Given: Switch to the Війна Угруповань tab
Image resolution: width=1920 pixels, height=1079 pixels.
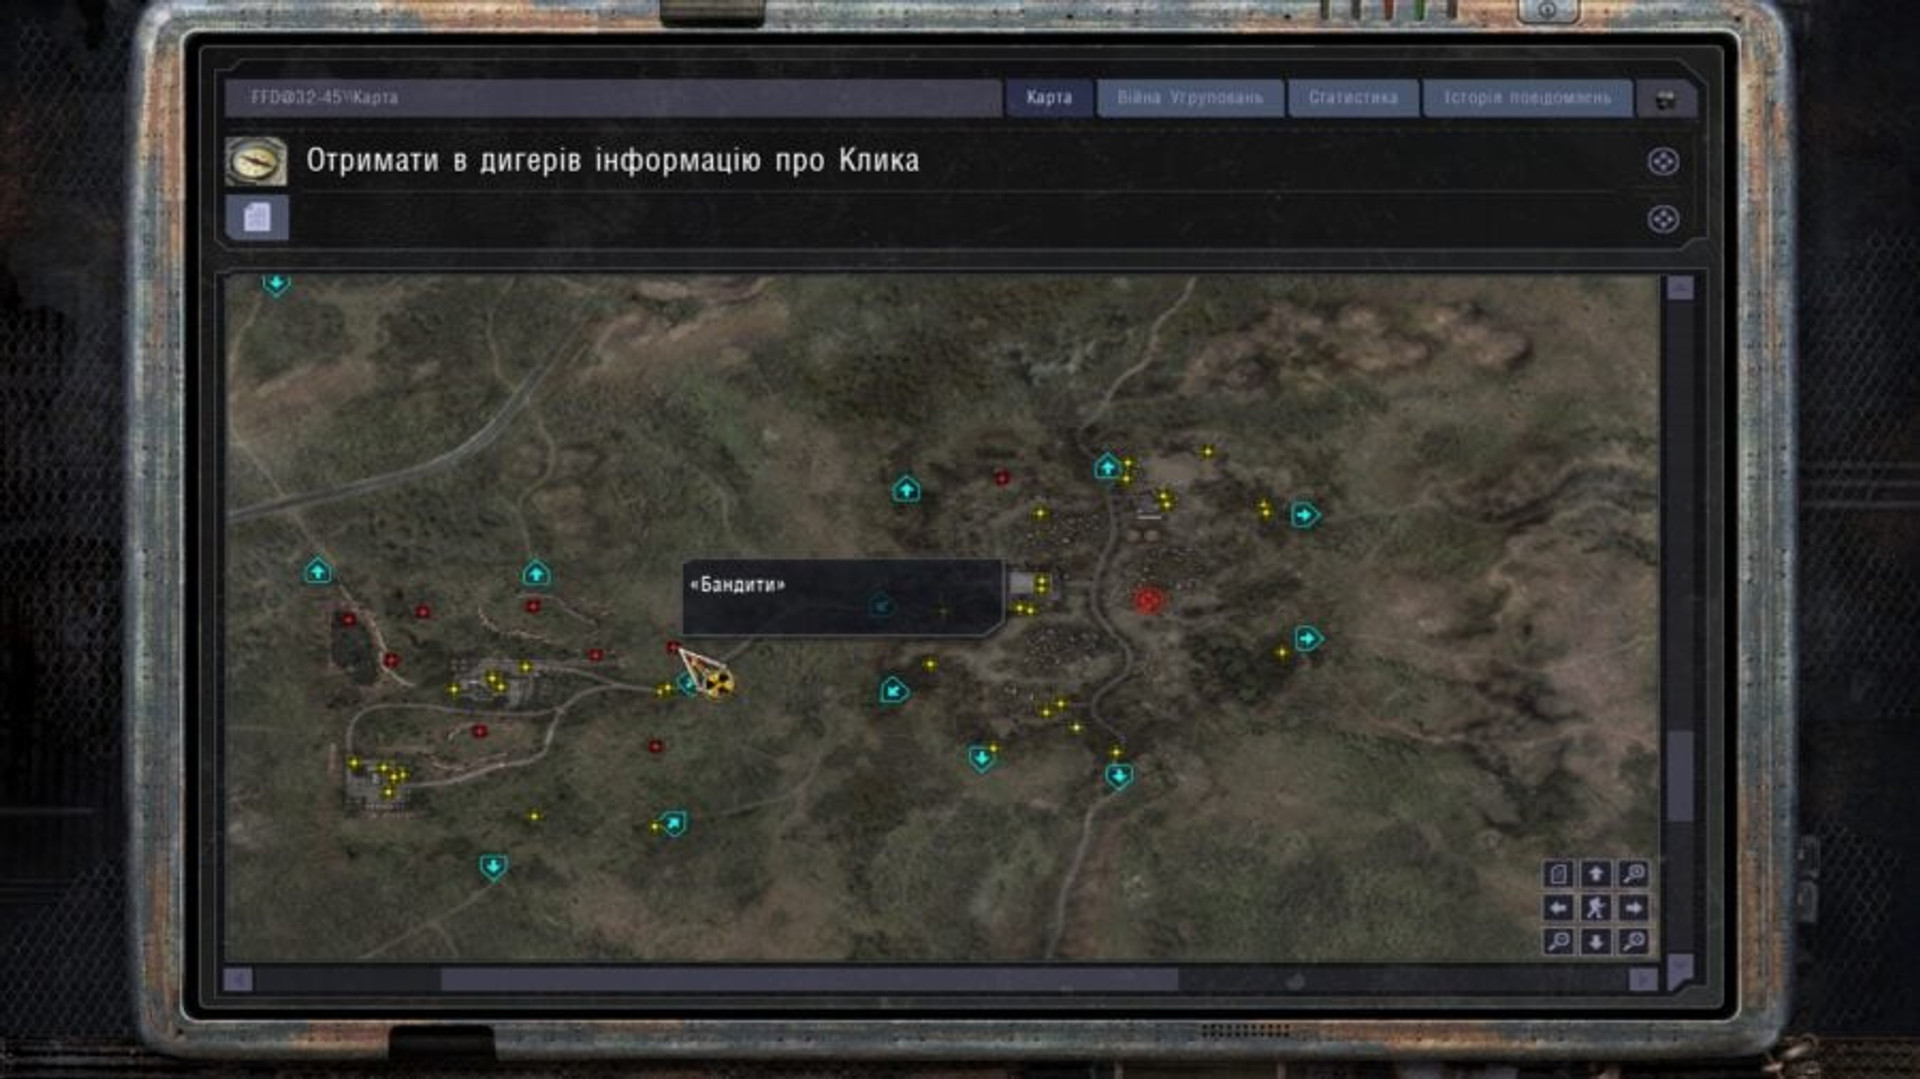Looking at the screenshot, I should coord(1190,98).
